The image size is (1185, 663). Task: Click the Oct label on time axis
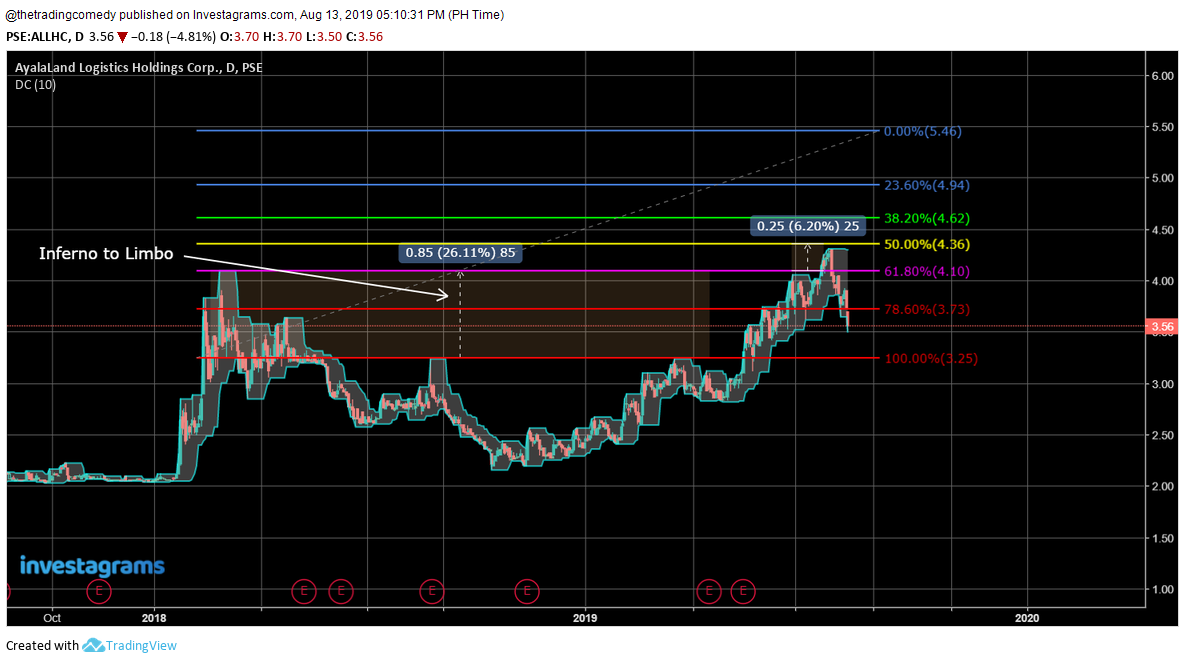(x=52, y=618)
